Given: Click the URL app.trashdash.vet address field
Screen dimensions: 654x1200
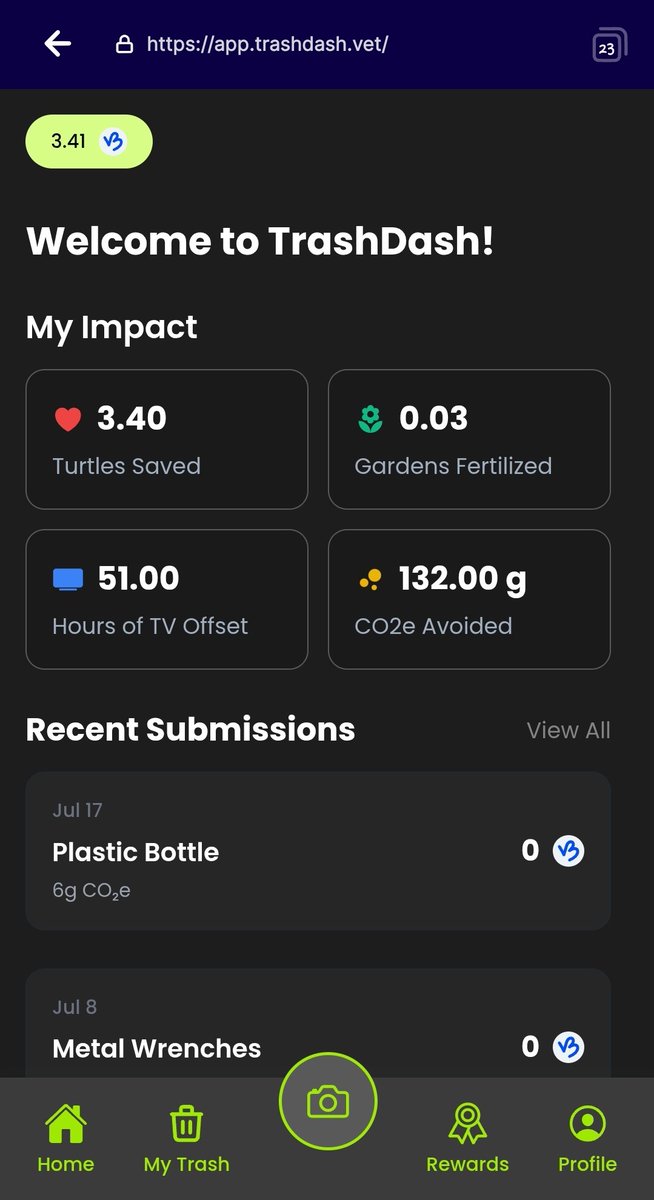Looking at the screenshot, I should coord(267,44).
